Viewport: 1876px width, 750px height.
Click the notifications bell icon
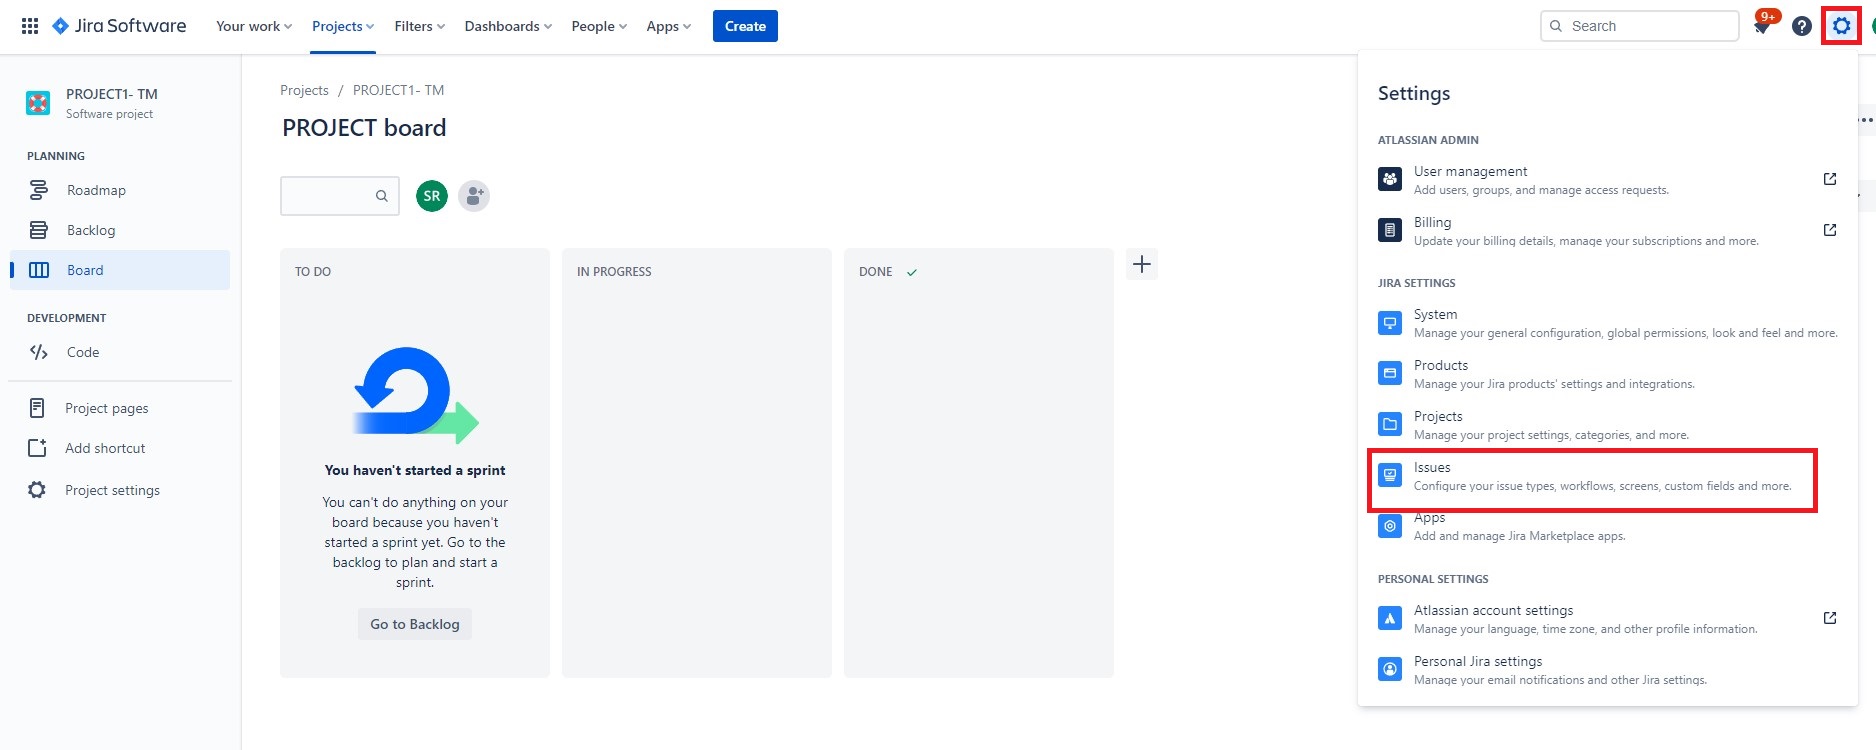[1762, 26]
